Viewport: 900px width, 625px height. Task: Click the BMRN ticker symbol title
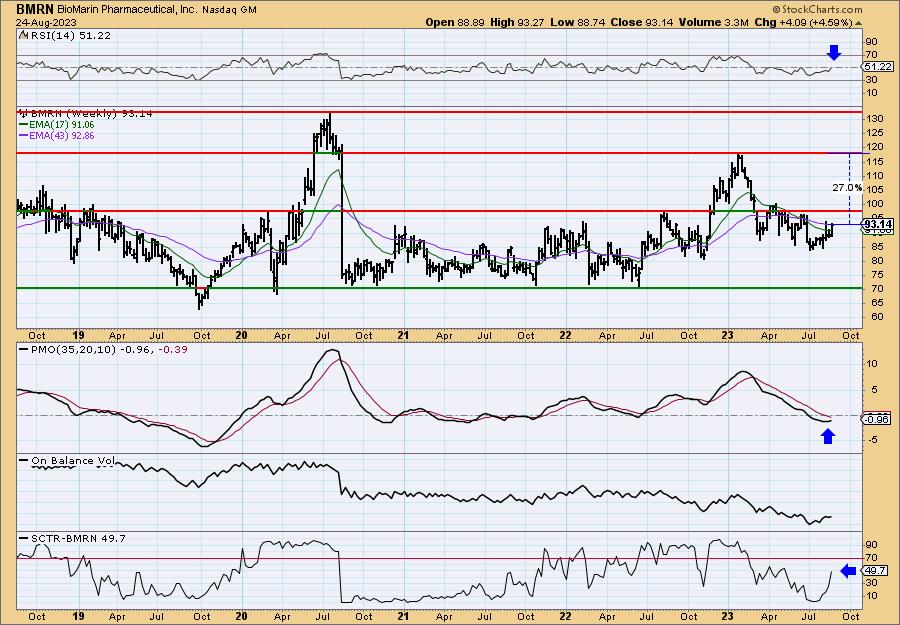[35, 9]
